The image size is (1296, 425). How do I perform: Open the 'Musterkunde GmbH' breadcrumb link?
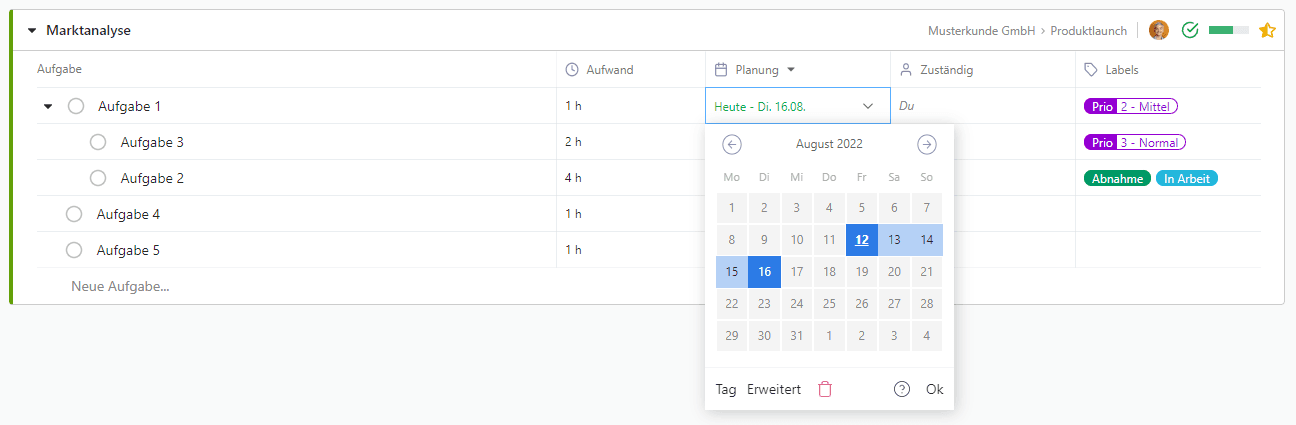click(x=981, y=31)
